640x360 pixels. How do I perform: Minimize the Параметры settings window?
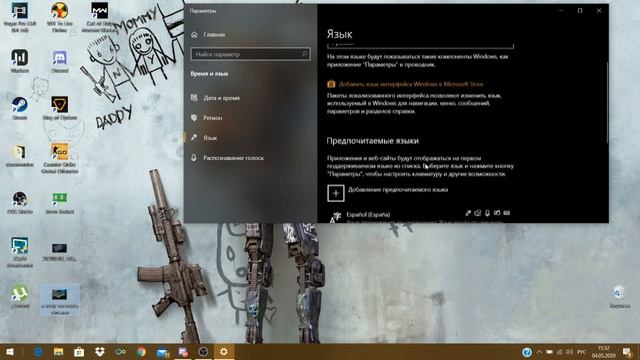[561, 11]
